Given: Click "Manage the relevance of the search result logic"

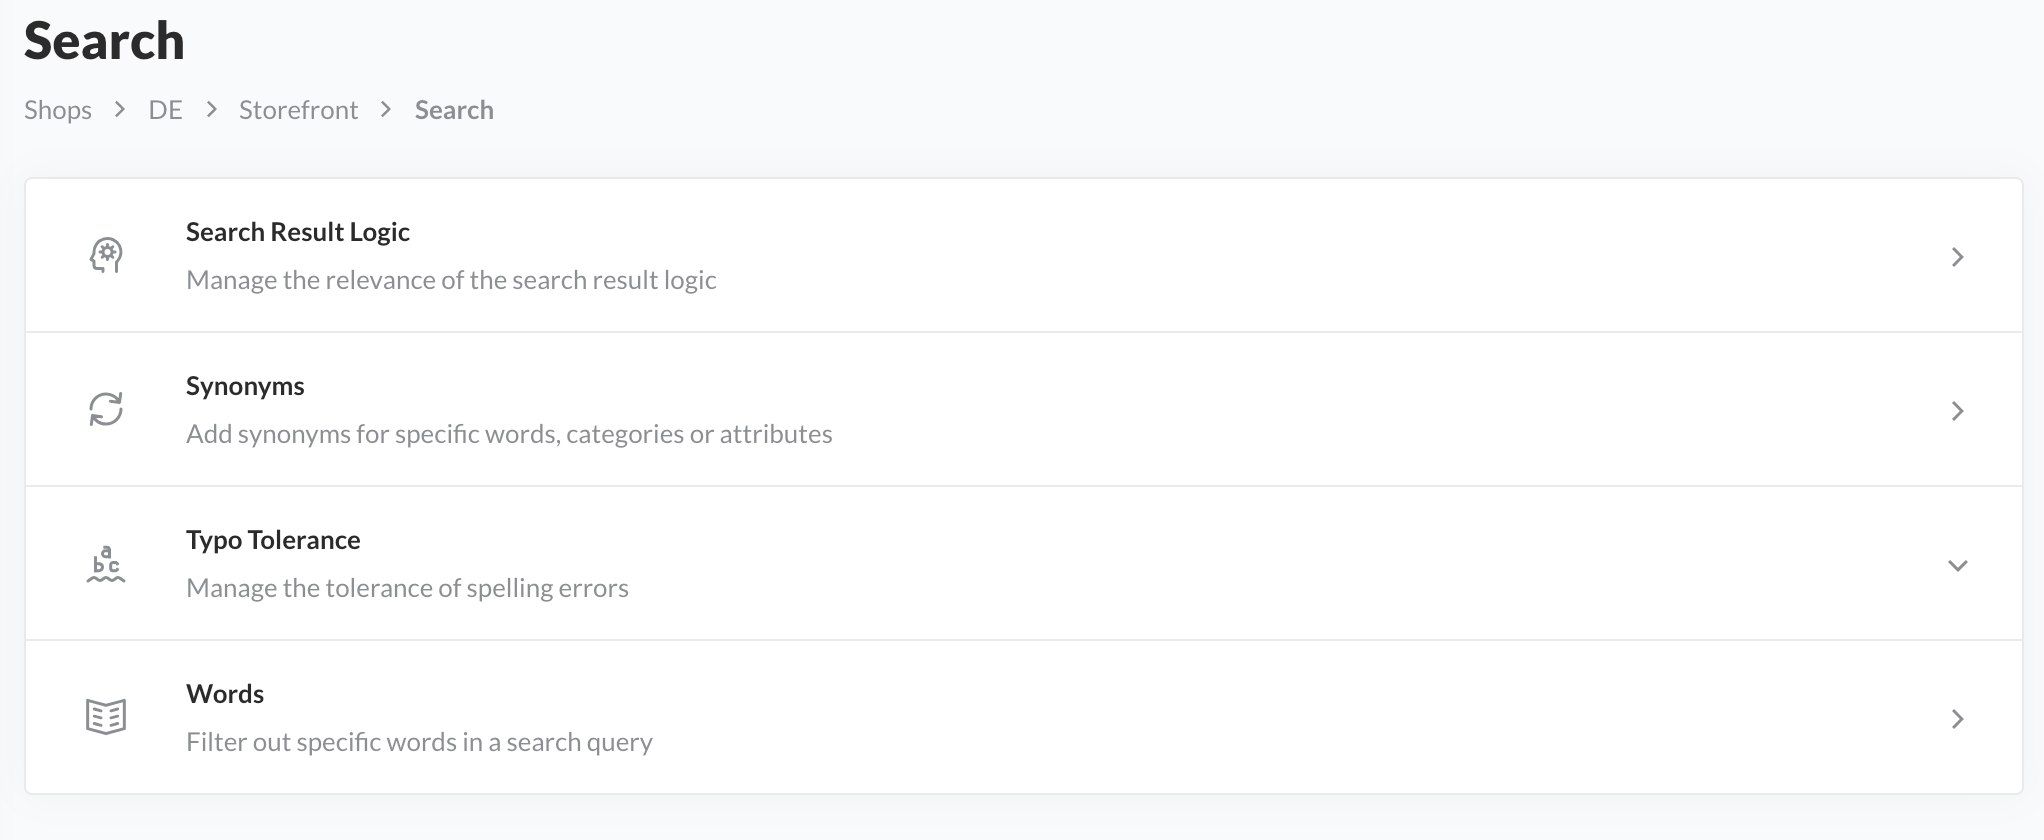Looking at the screenshot, I should 451,280.
